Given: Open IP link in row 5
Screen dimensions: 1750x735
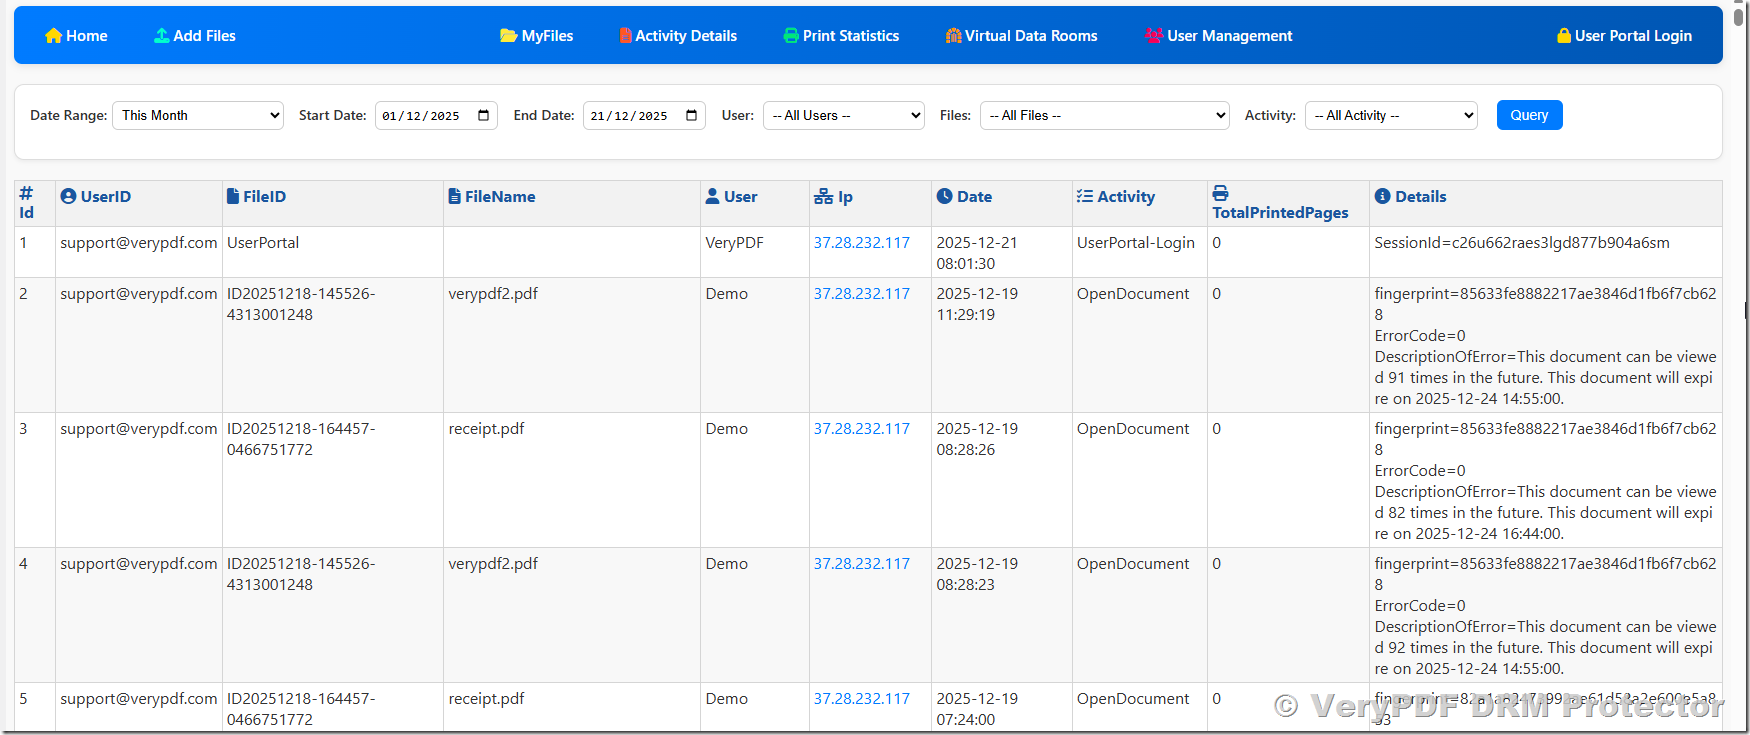Looking at the screenshot, I should [862, 699].
